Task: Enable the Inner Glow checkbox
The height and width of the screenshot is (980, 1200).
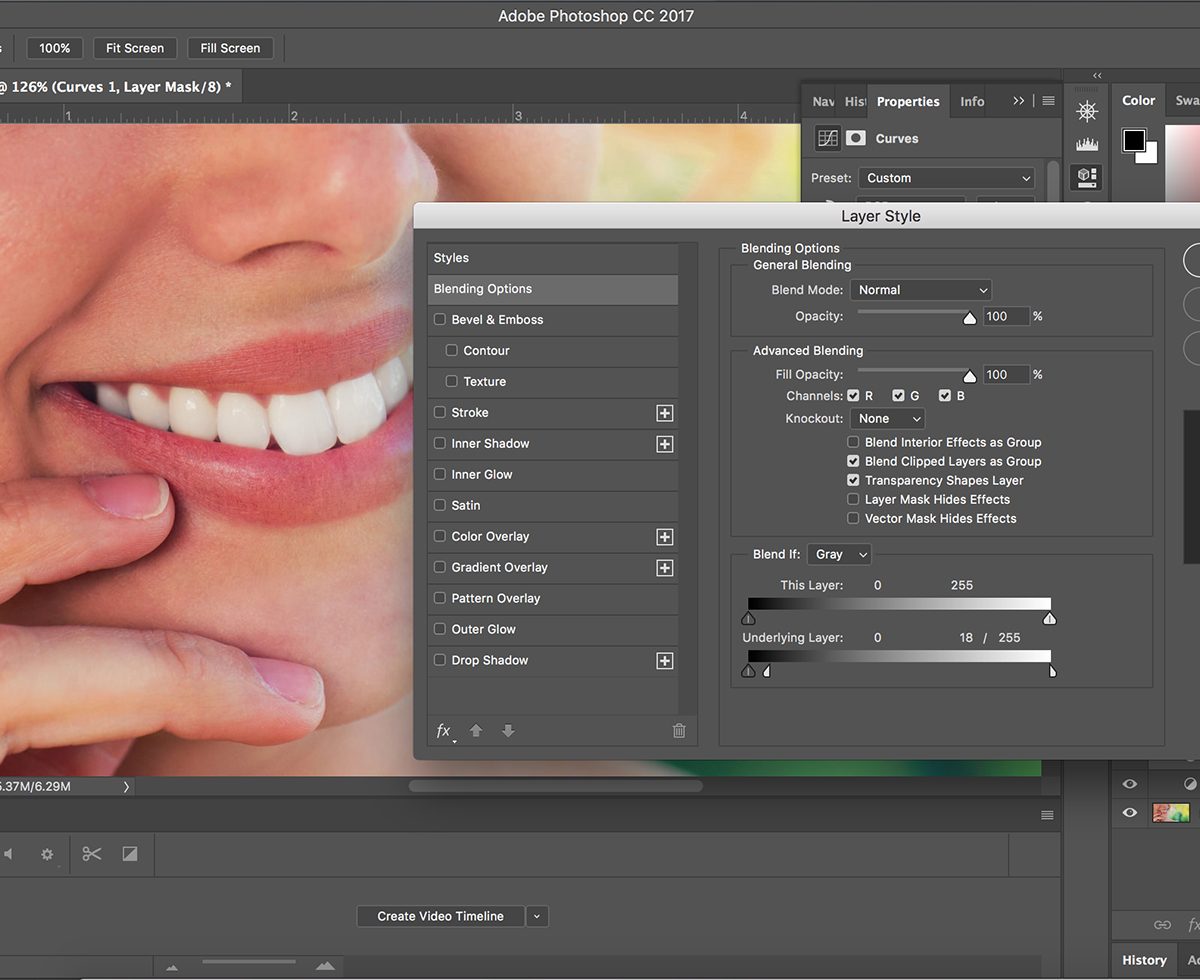Action: click(x=440, y=475)
